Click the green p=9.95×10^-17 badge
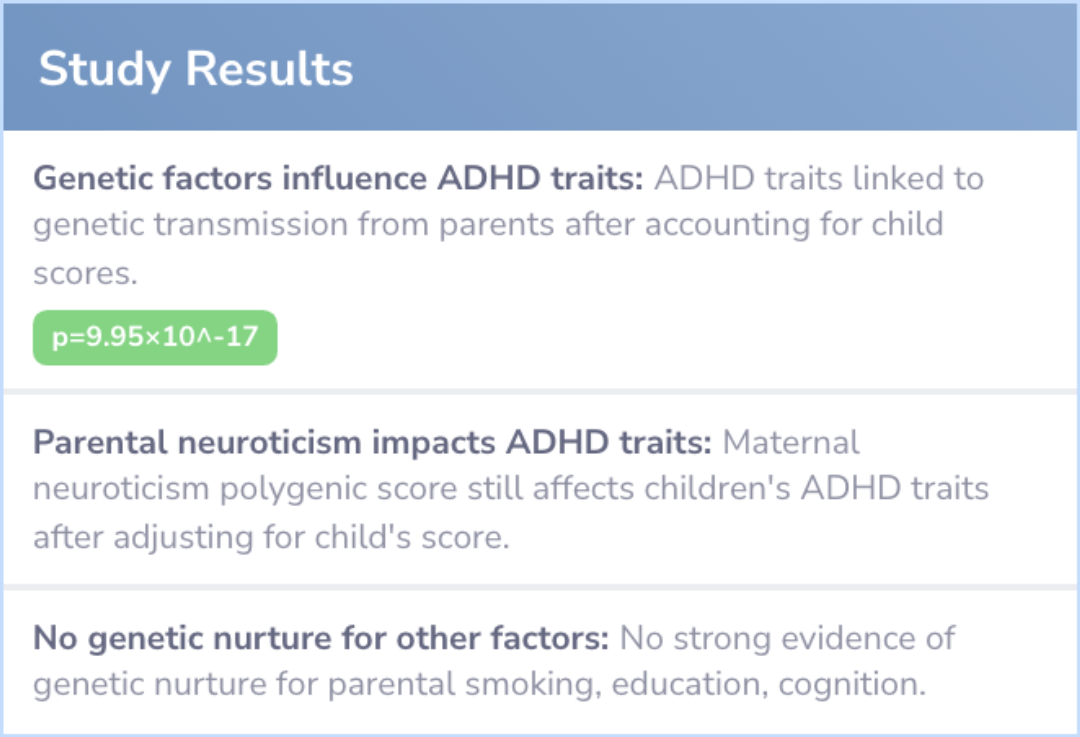Screen dimensions: 1080x737 pyautogui.click(x=155, y=338)
